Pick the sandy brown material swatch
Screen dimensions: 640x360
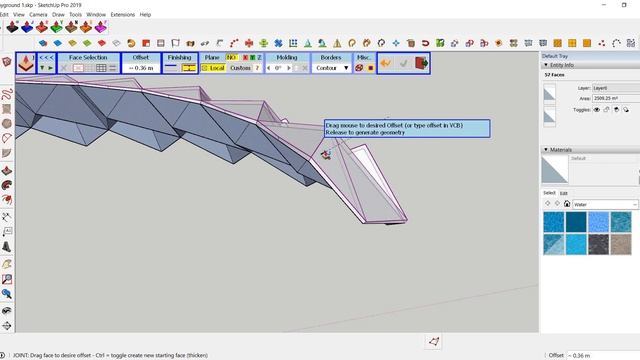(x=621, y=244)
